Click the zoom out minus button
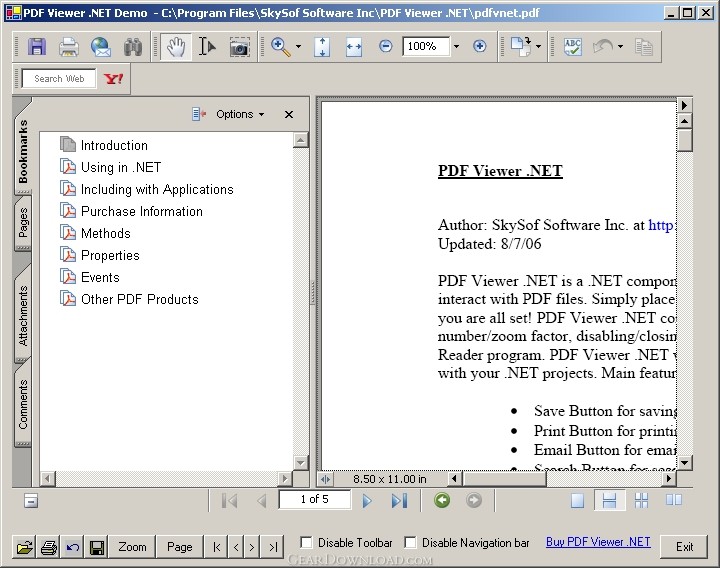720x568 pixels. 386,46
